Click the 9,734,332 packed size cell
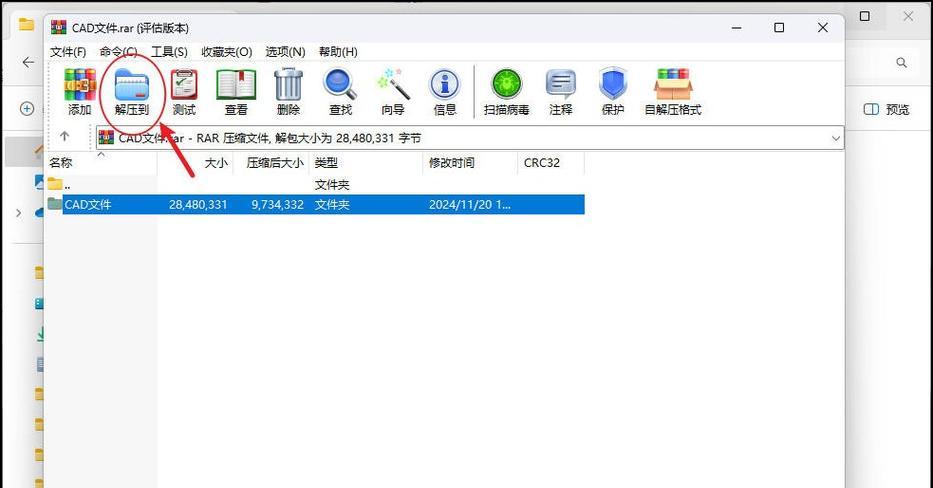 tap(277, 205)
